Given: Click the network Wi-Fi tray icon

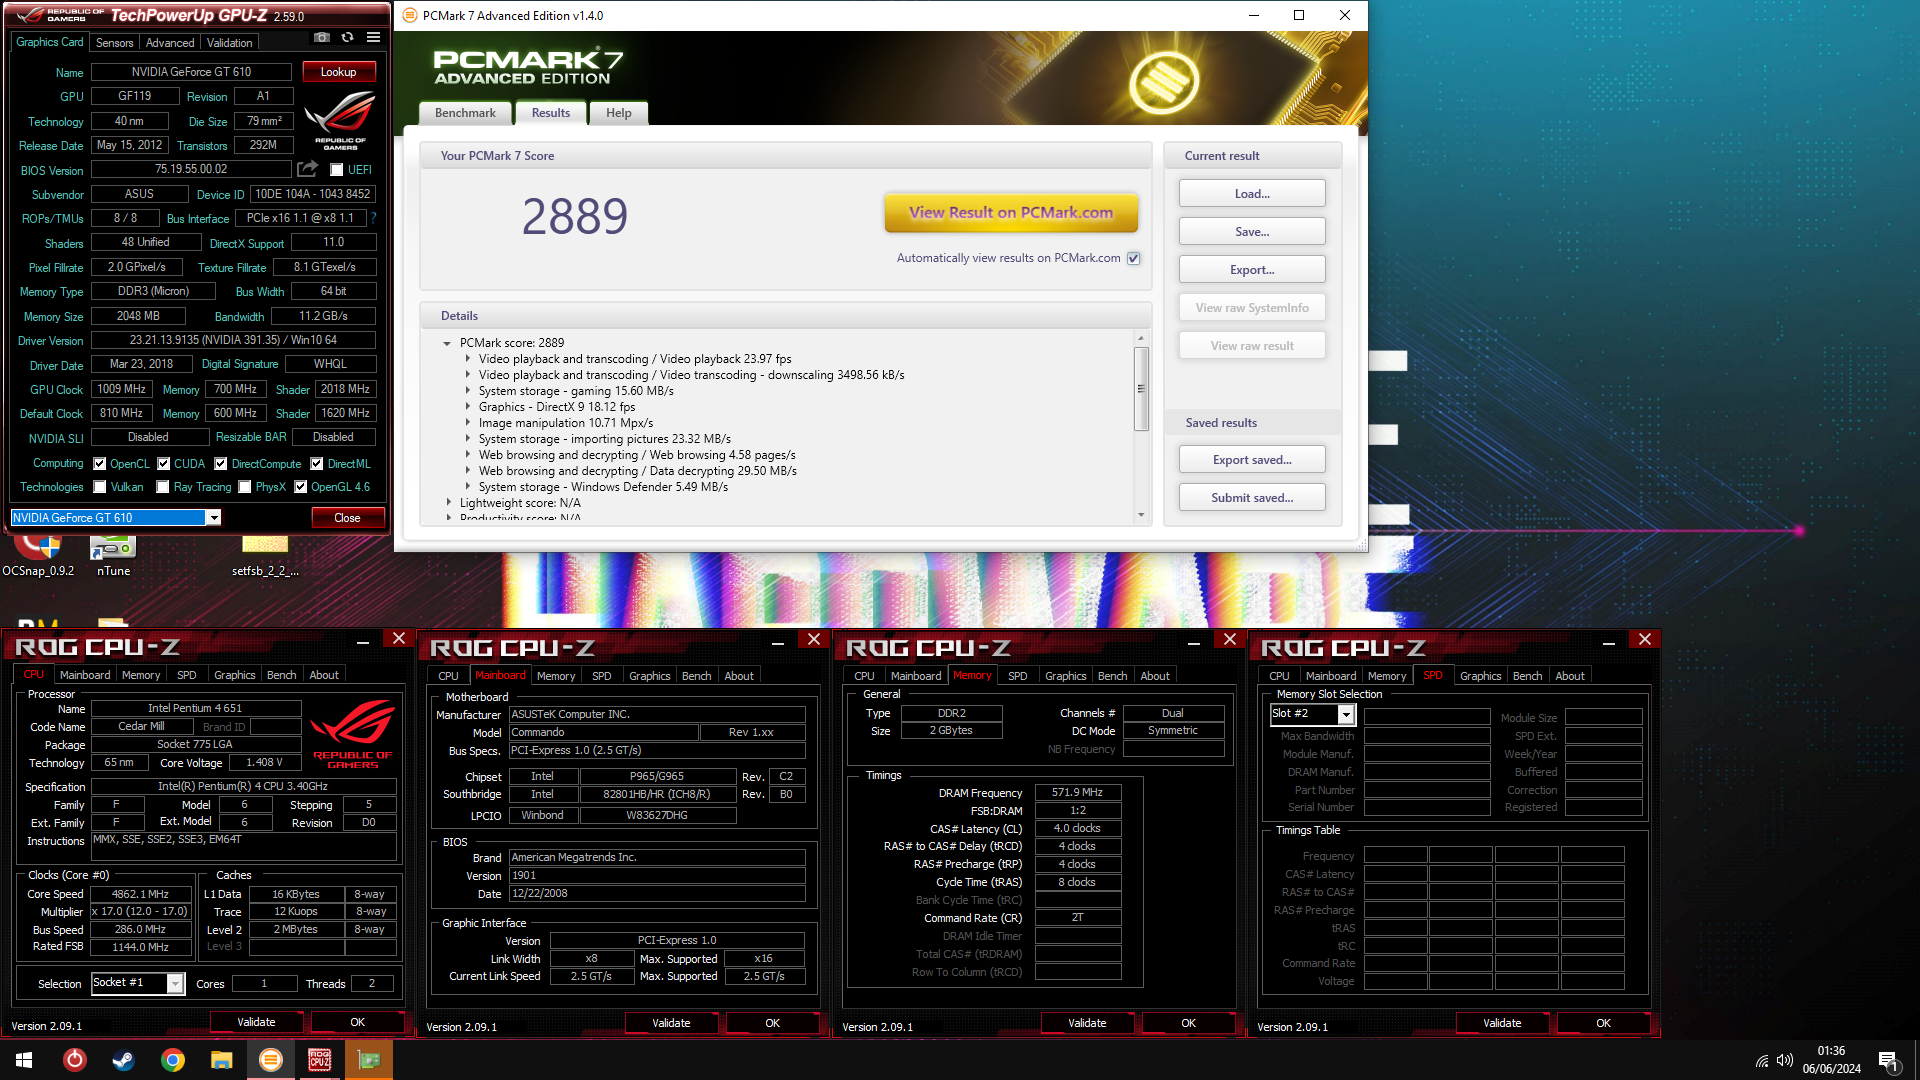Looking at the screenshot, I should click(x=1762, y=1060).
